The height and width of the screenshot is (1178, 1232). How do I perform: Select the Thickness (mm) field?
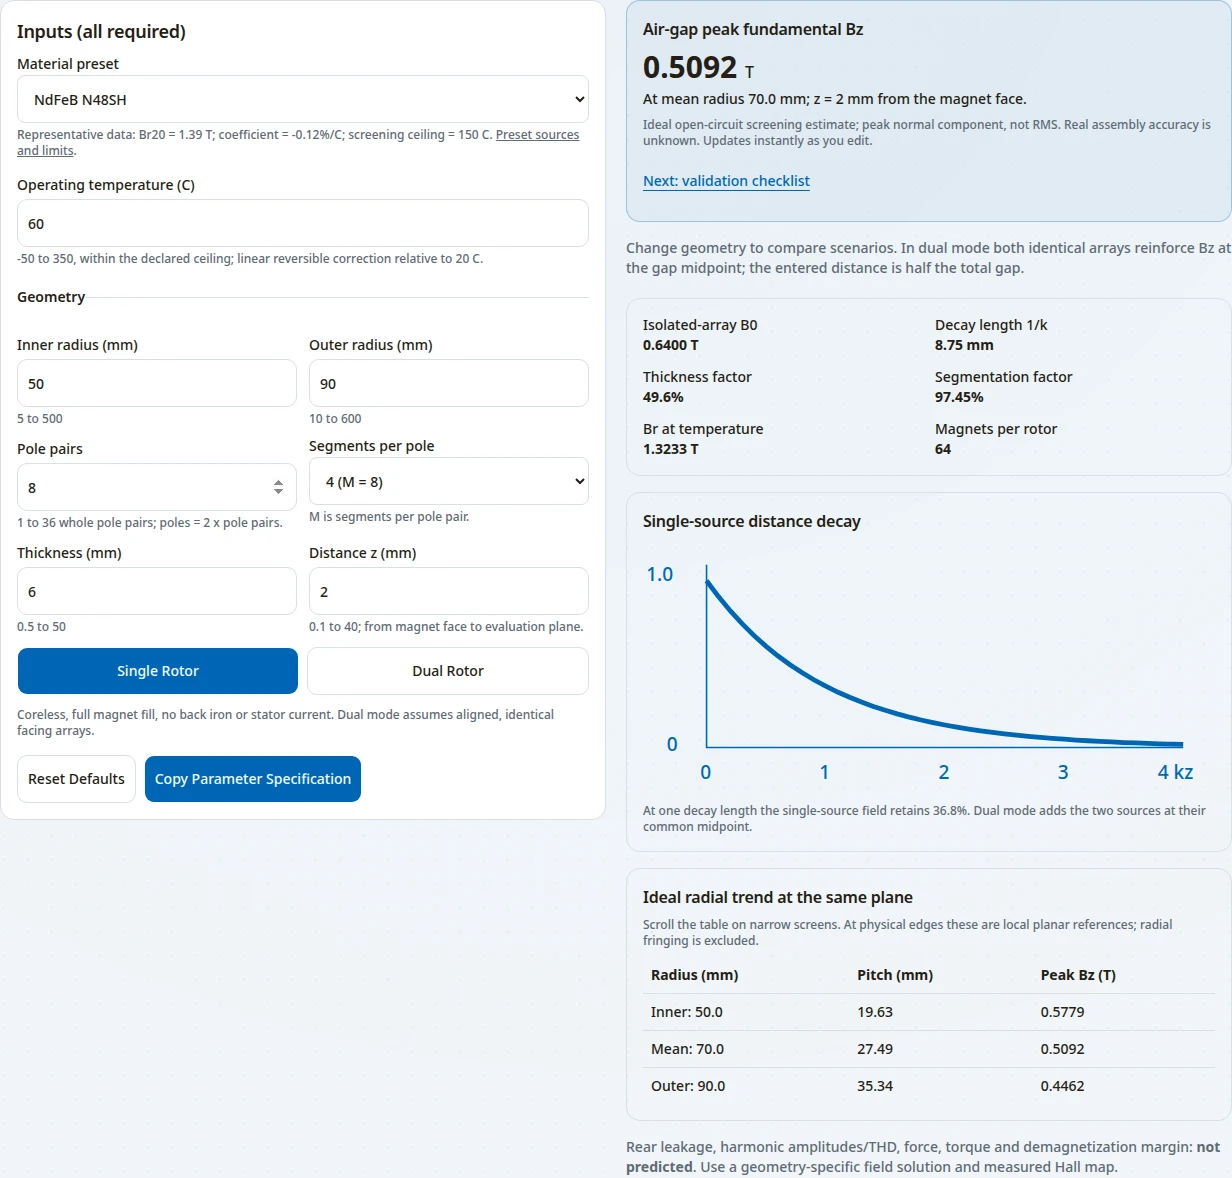(157, 591)
